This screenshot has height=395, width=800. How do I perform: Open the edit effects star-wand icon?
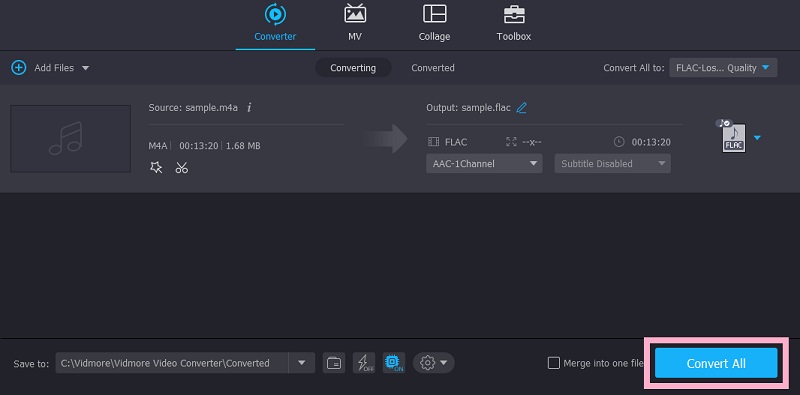(x=156, y=167)
